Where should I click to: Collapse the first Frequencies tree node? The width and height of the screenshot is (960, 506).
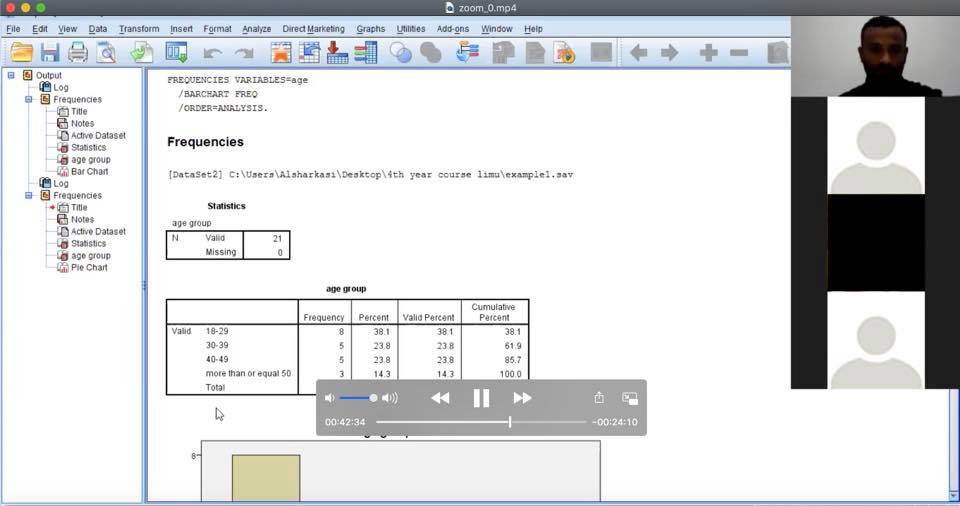(x=30, y=100)
